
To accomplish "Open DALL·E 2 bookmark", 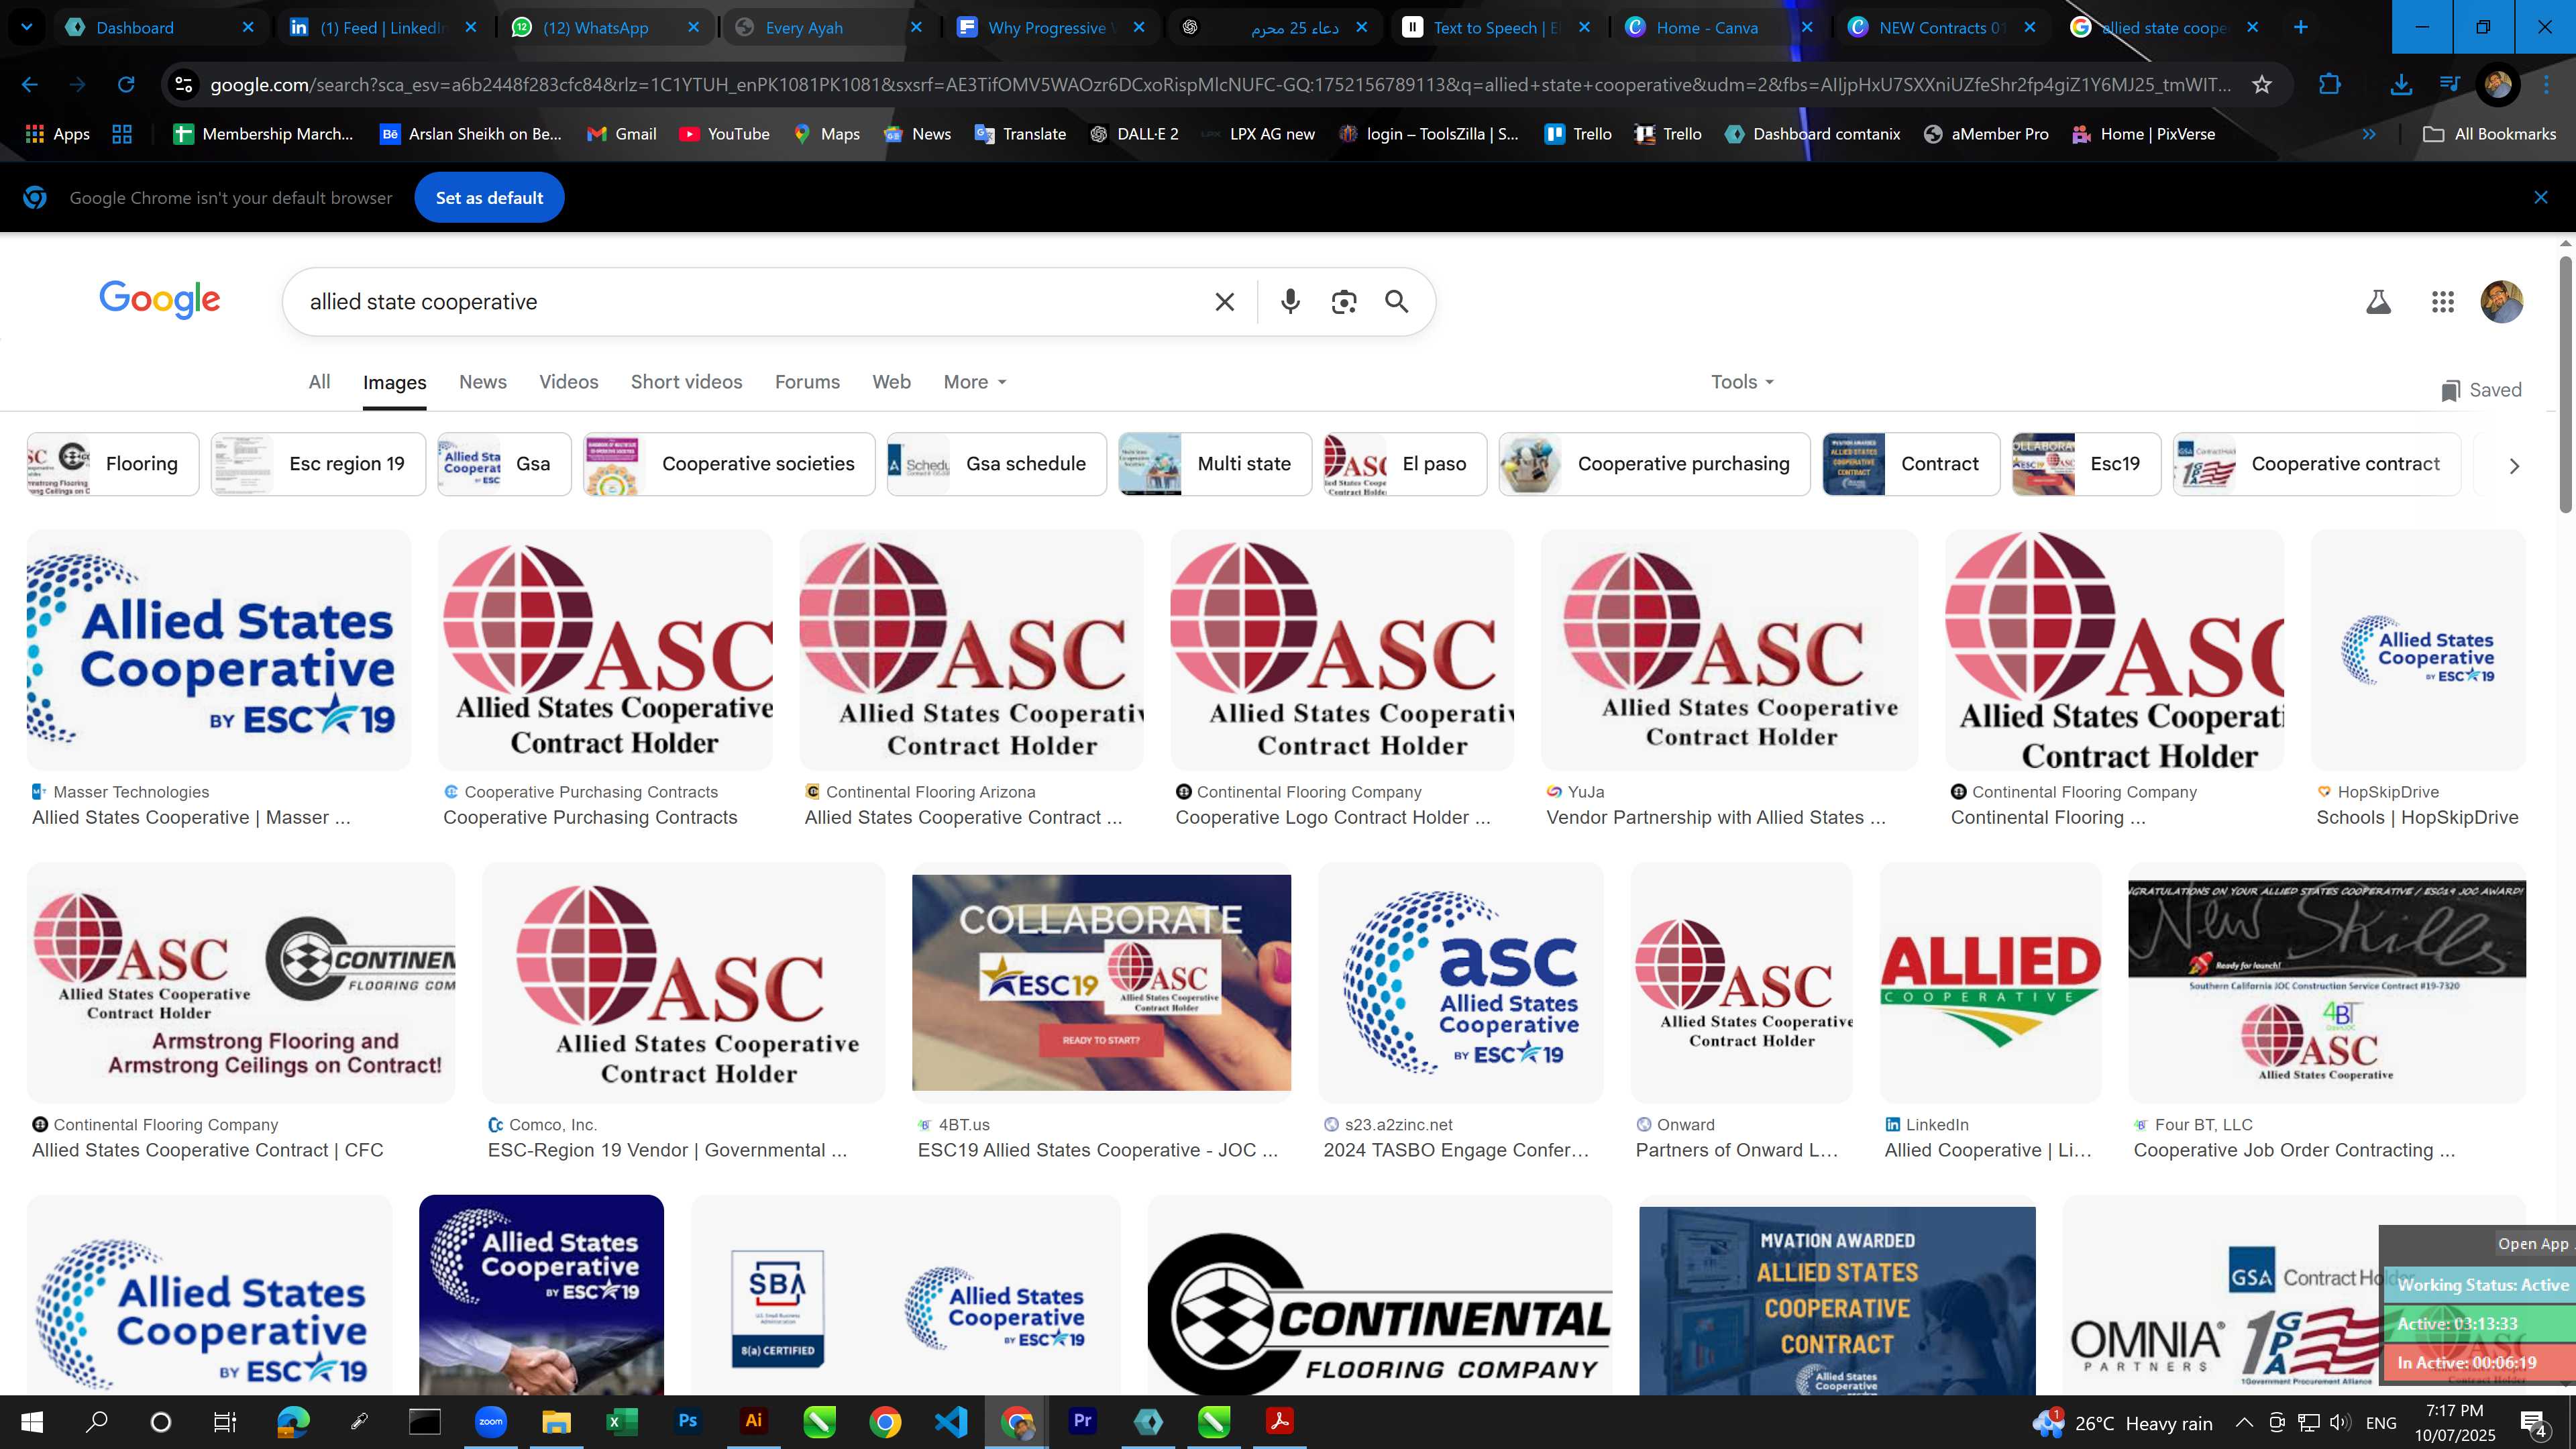I will 1134,134.
